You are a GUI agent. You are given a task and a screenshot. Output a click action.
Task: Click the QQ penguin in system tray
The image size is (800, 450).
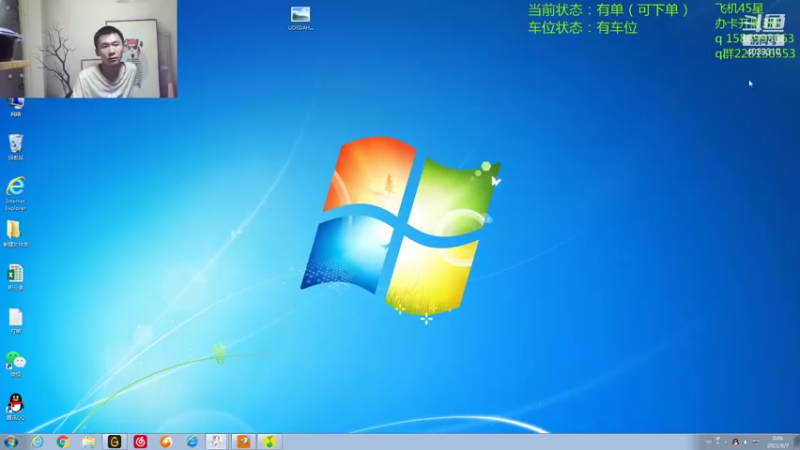click(x=735, y=442)
